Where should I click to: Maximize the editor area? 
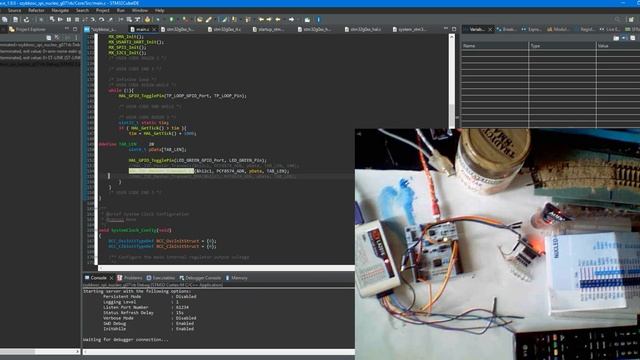pyautogui.click(x=454, y=29)
